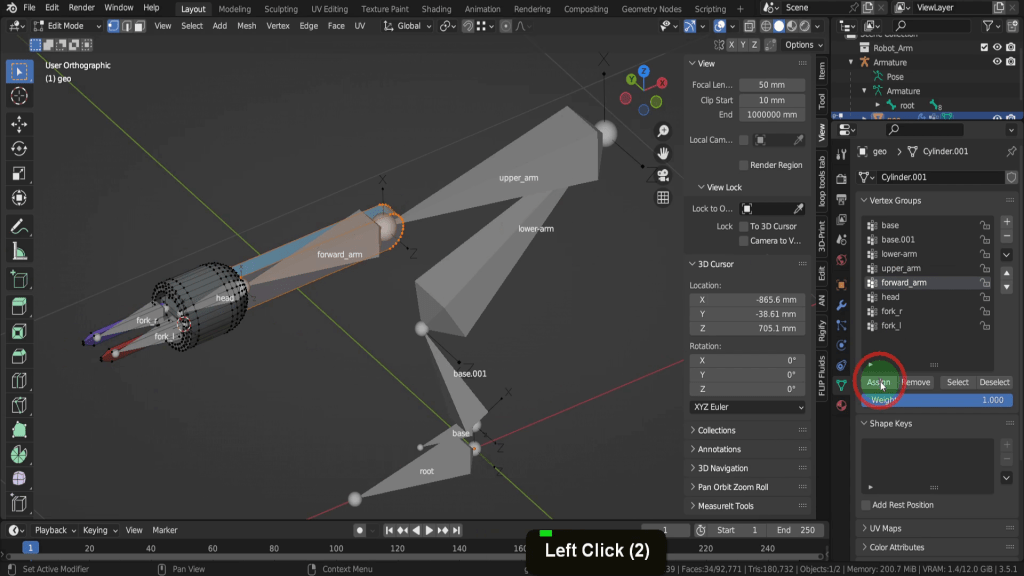Screen dimensions: 1024x576
Task: Select the 3D Cursor tool
Action: (x=18, y=96)
